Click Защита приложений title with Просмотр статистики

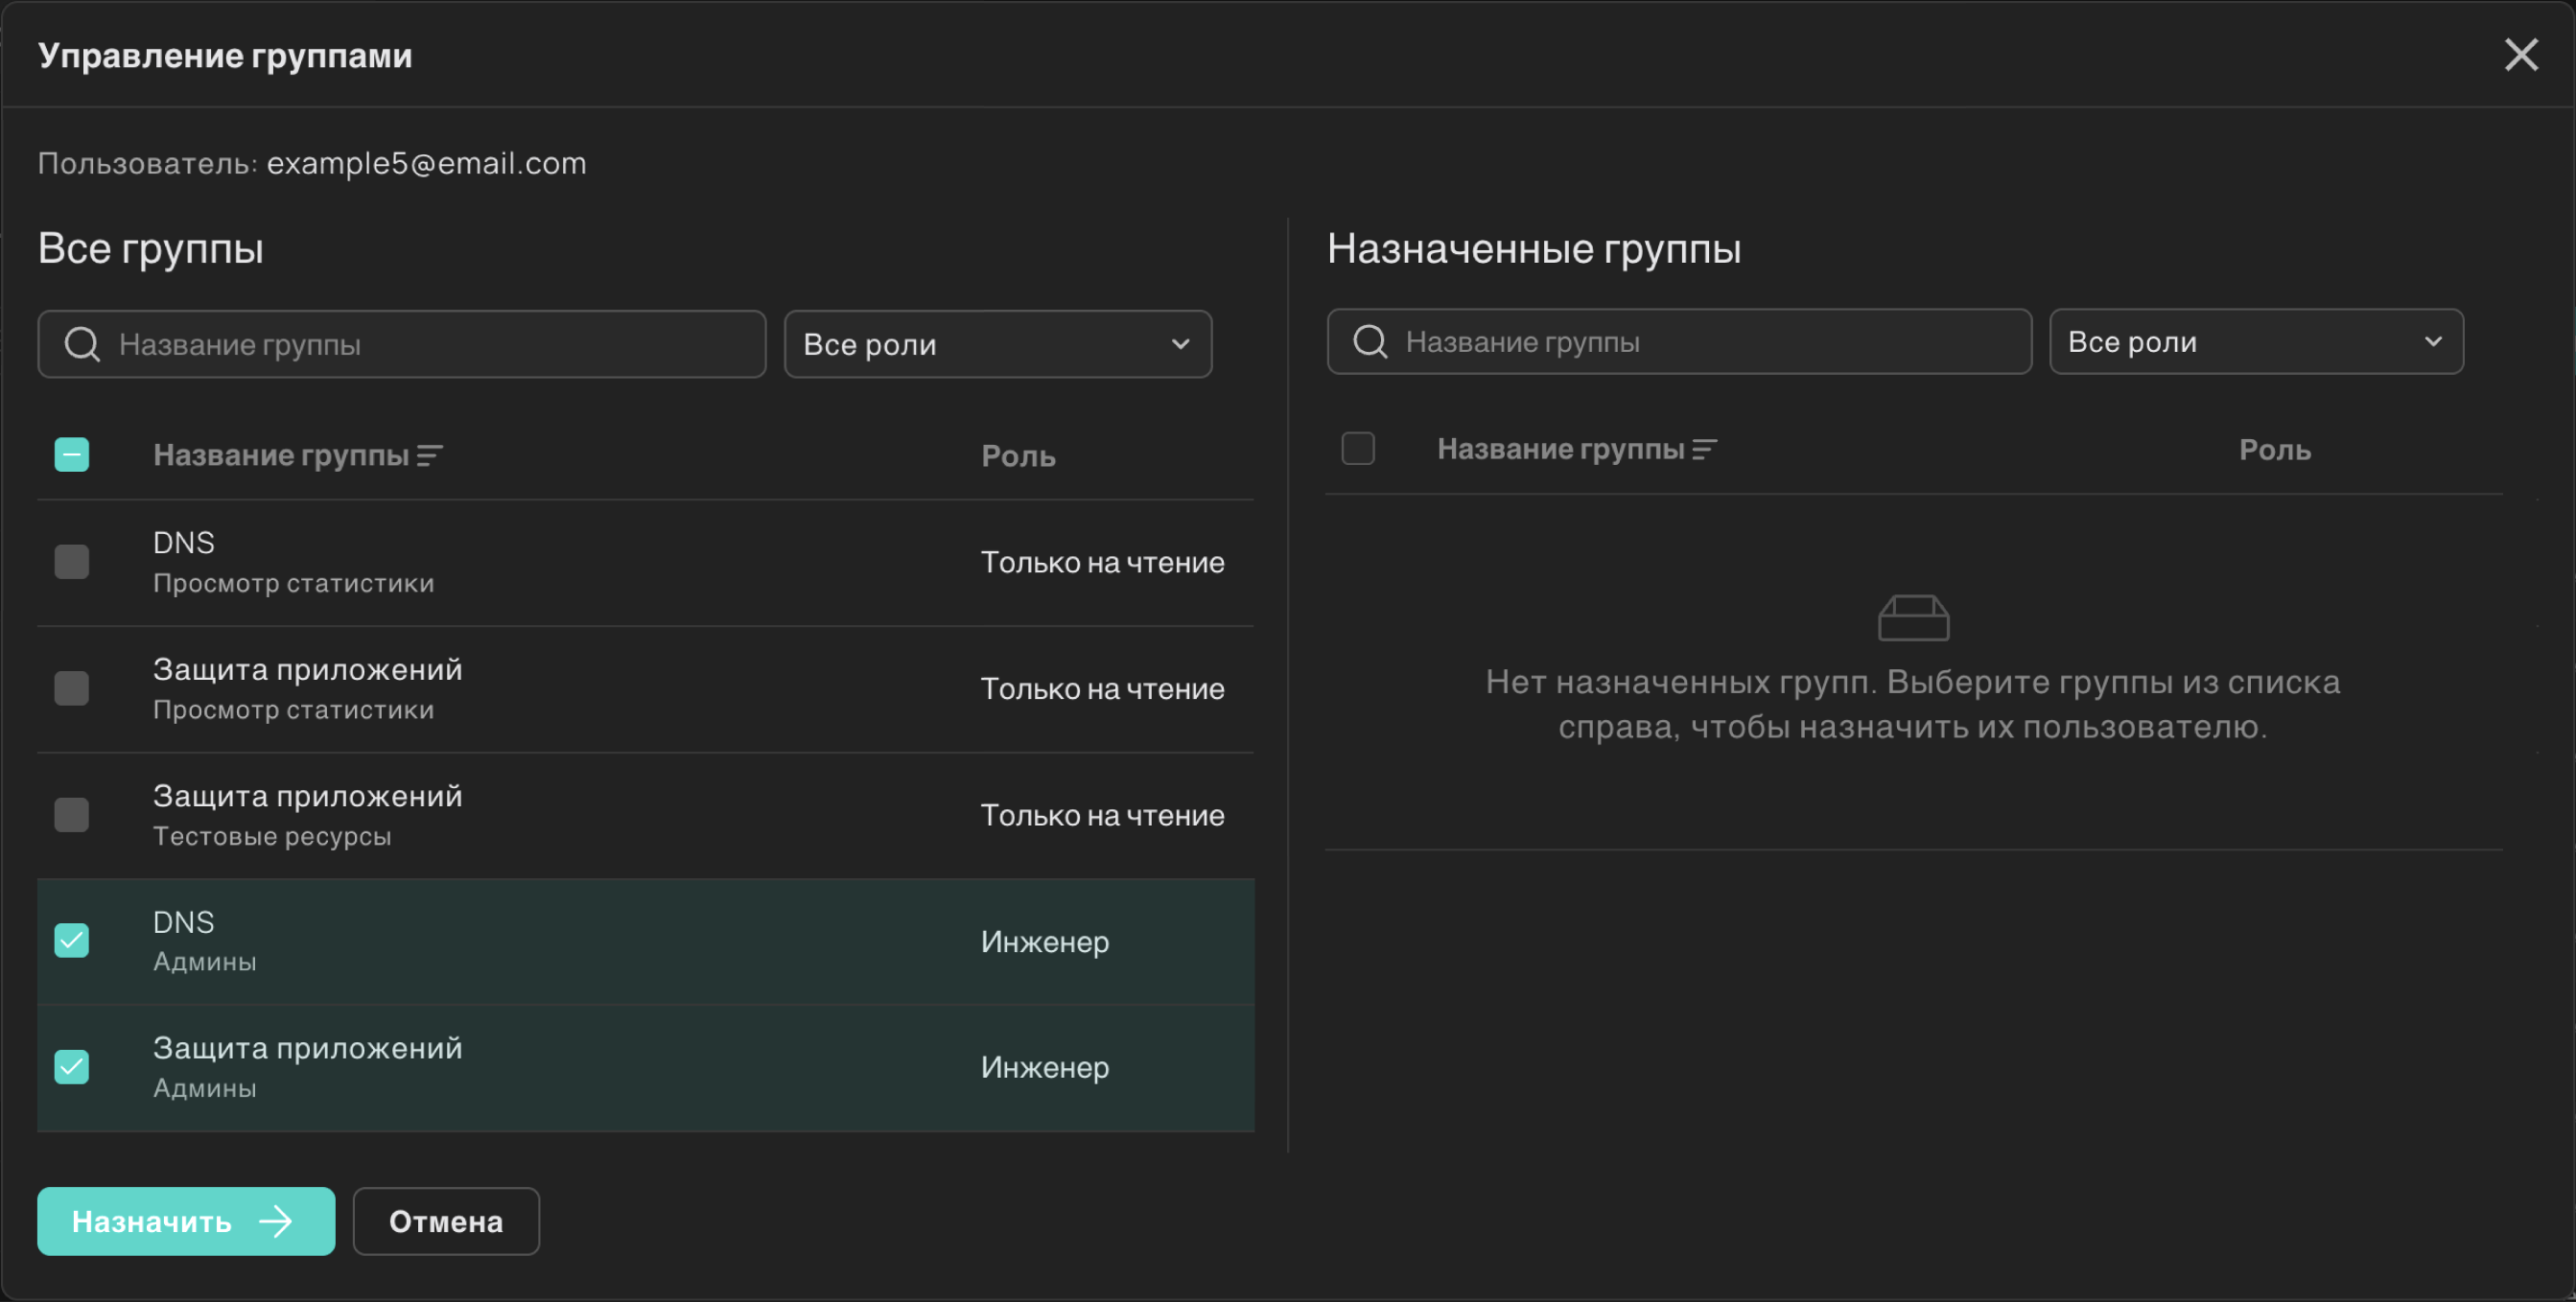(308, 669)
